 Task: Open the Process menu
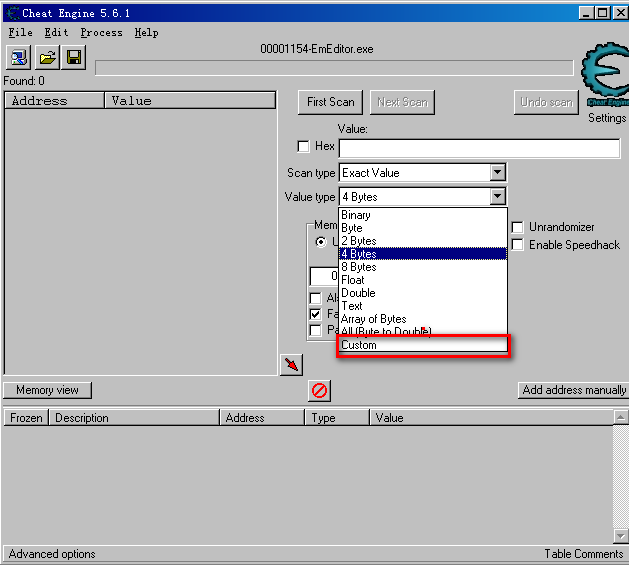101,32
